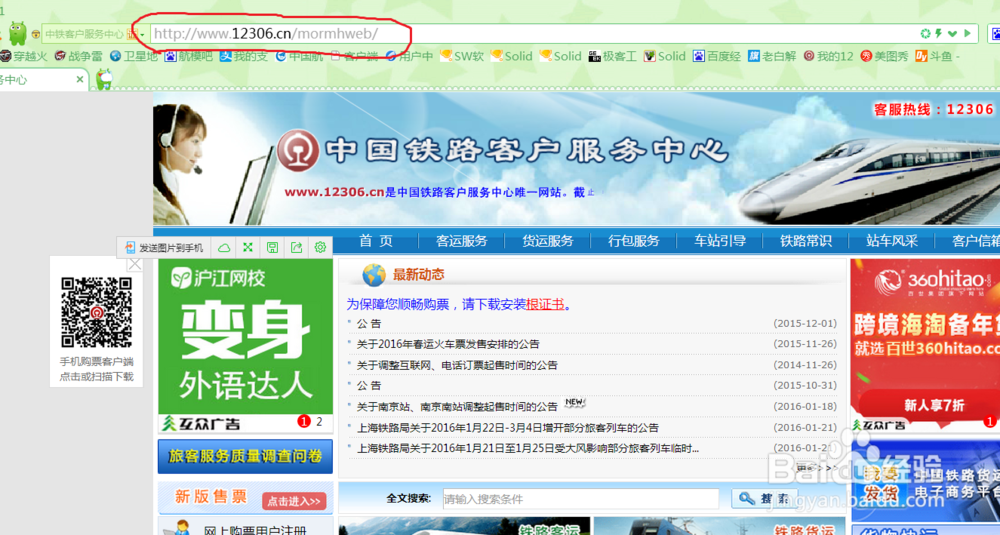This screenshot has height=535, width=1000.
Task: Open the 我的12 bookmark
Action: pyautogui.click(x=828, y=56)
